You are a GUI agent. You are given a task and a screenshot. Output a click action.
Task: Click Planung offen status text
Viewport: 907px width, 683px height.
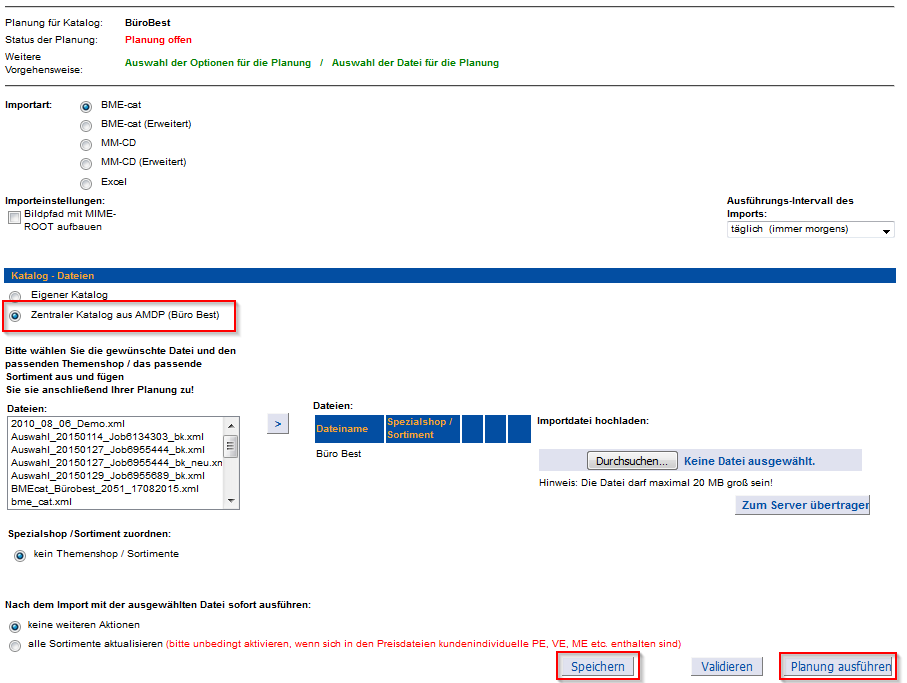tap(158, 40)
